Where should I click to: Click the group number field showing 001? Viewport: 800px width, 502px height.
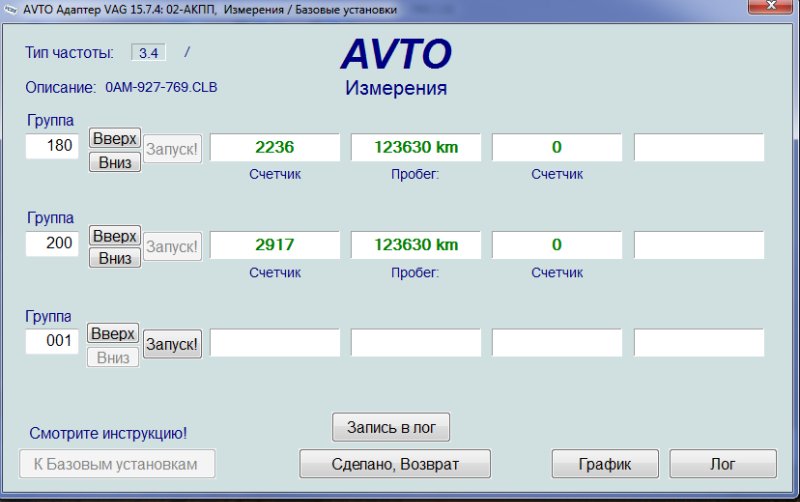click(52, 341)
